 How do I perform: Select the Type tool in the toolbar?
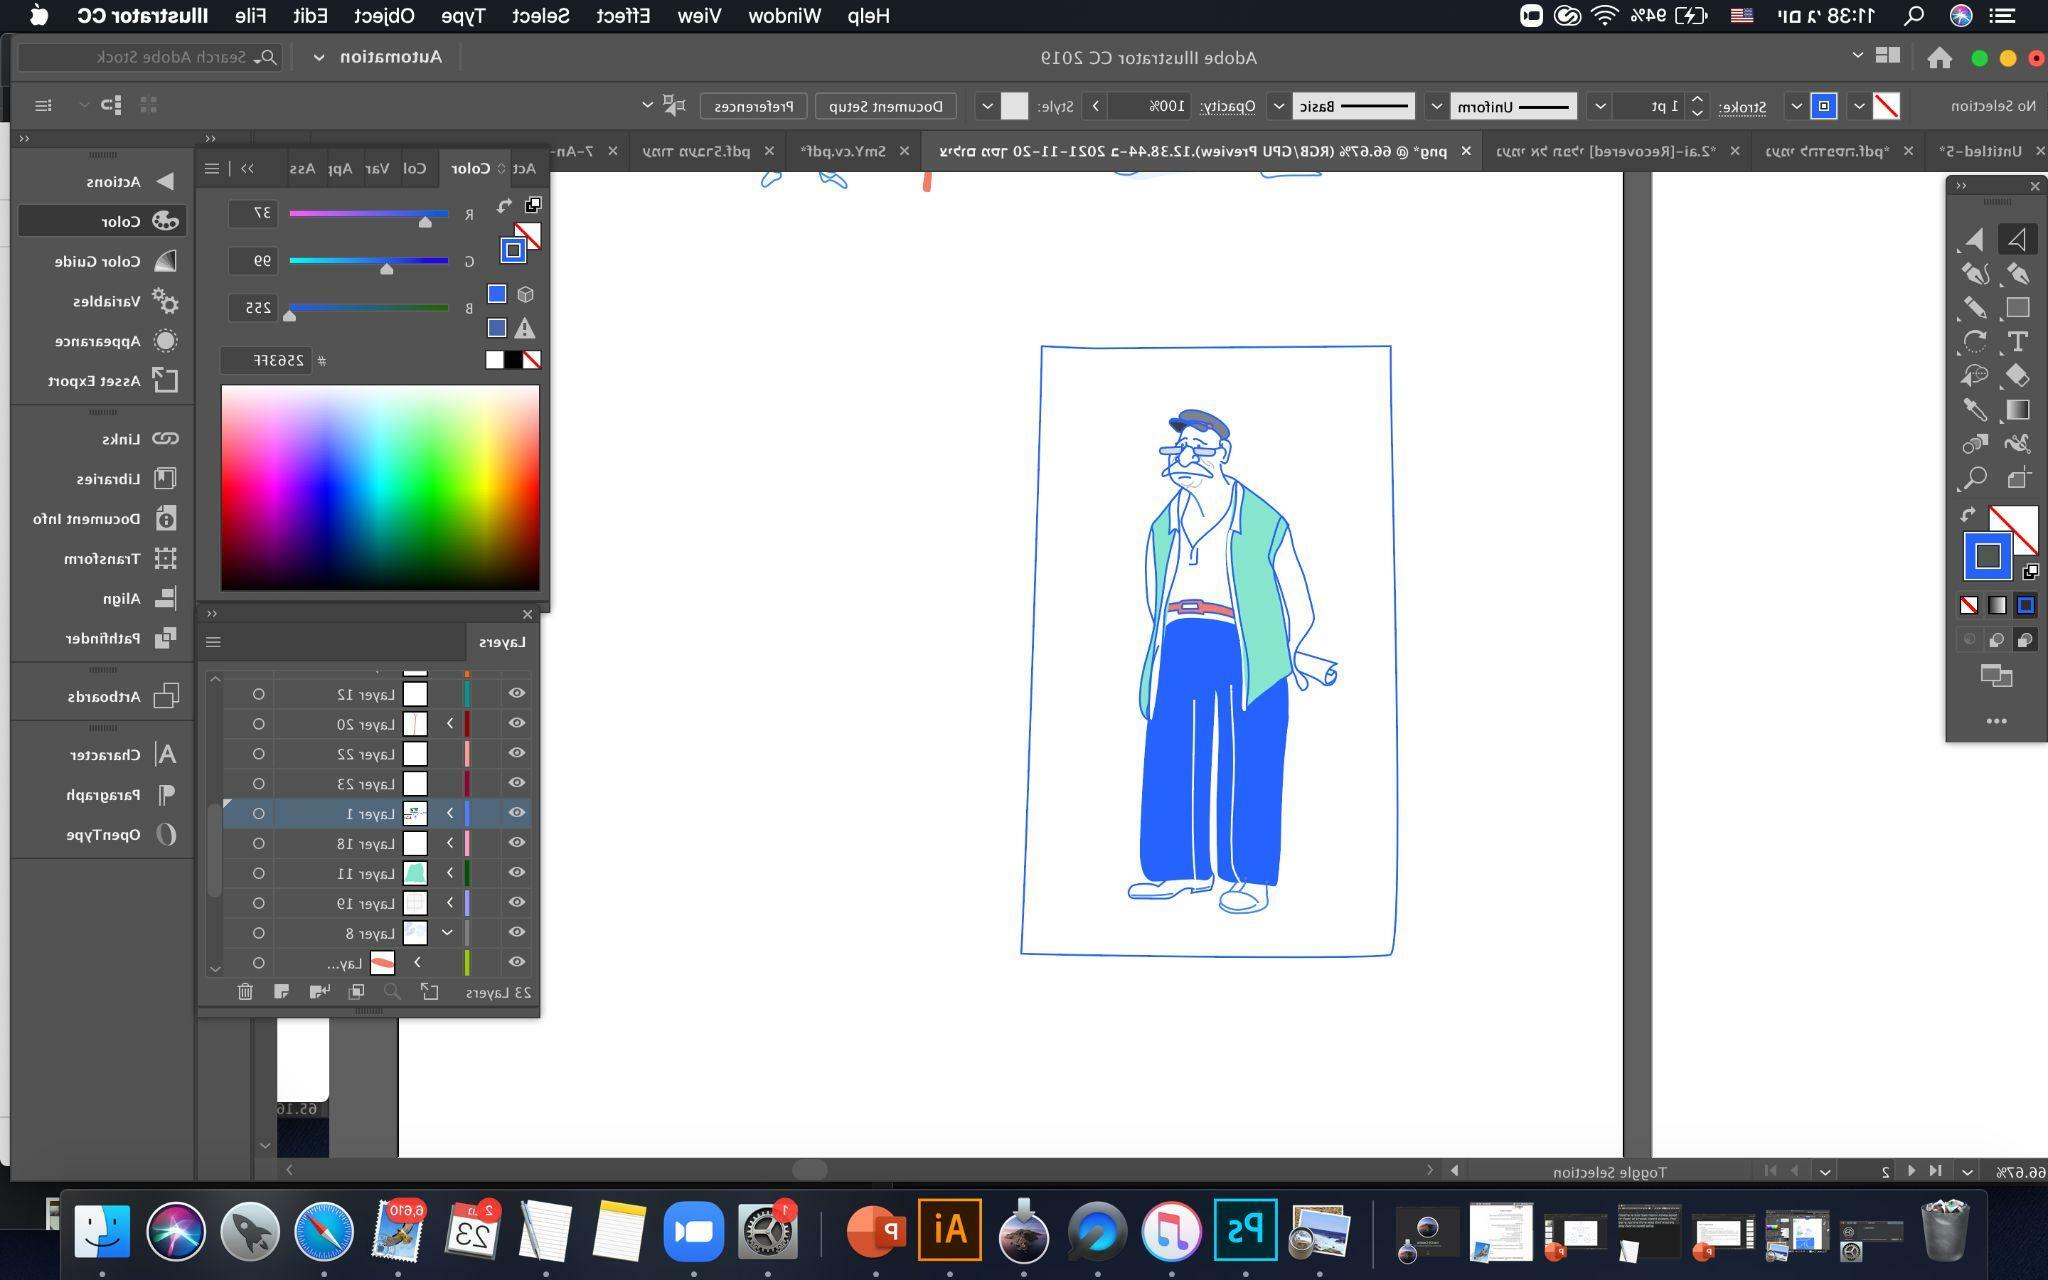[2017, 342]
